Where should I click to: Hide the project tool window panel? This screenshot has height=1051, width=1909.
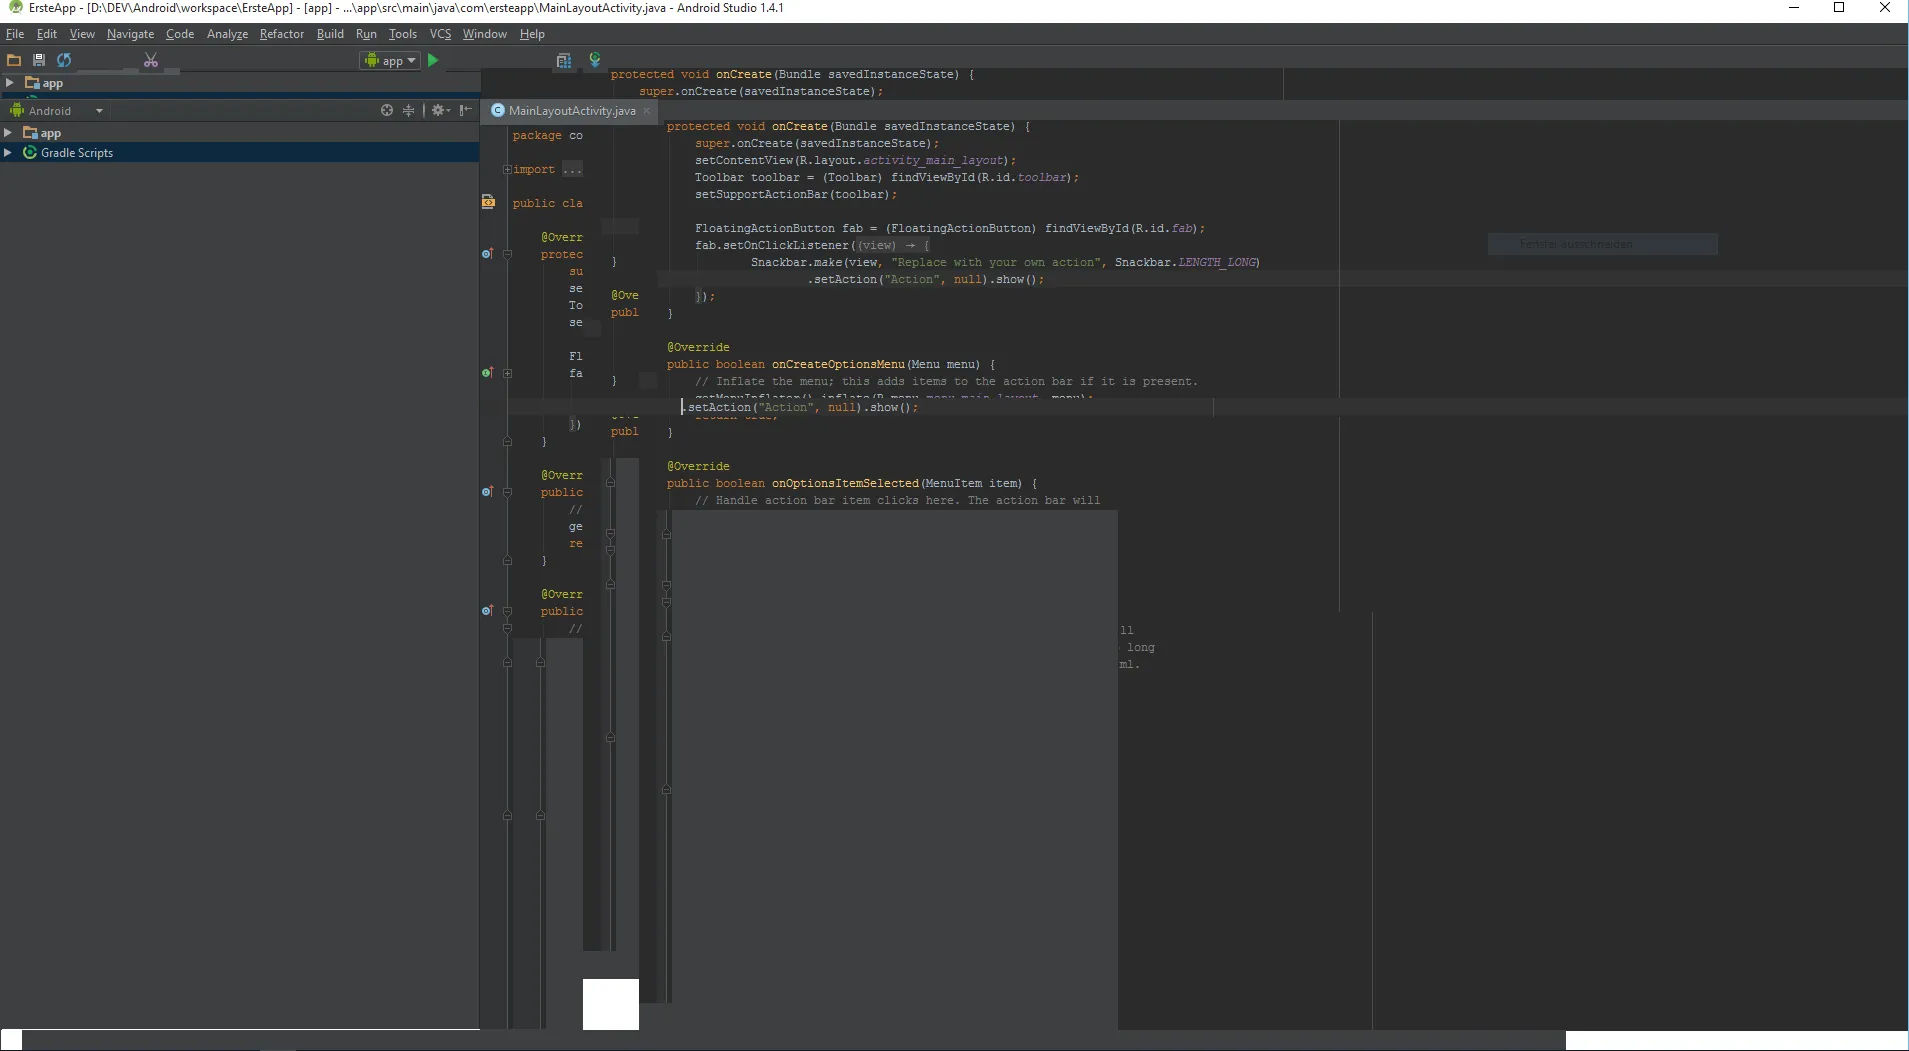point(465,111)
